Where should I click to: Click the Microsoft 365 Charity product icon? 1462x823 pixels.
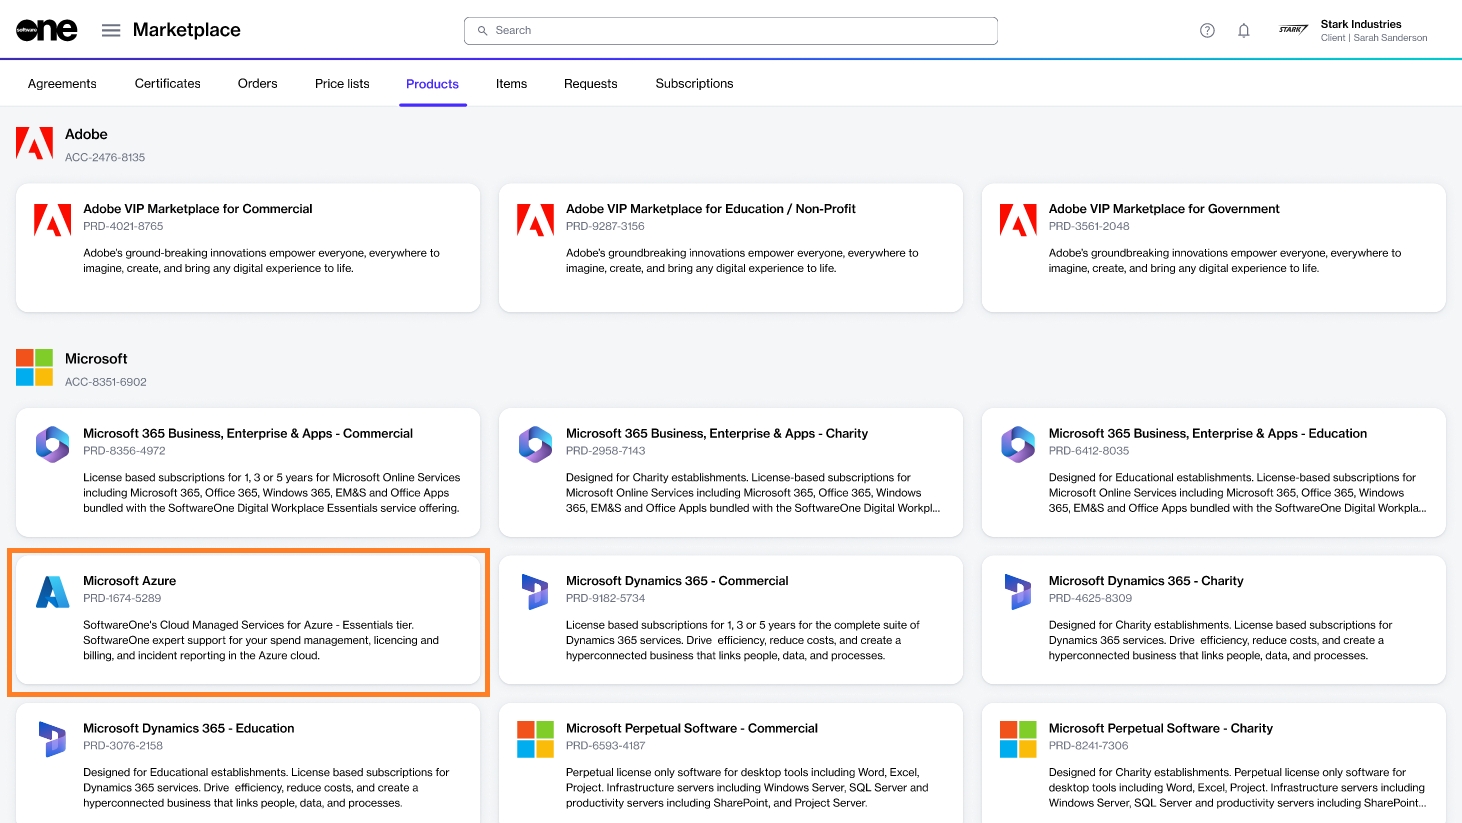535,444
